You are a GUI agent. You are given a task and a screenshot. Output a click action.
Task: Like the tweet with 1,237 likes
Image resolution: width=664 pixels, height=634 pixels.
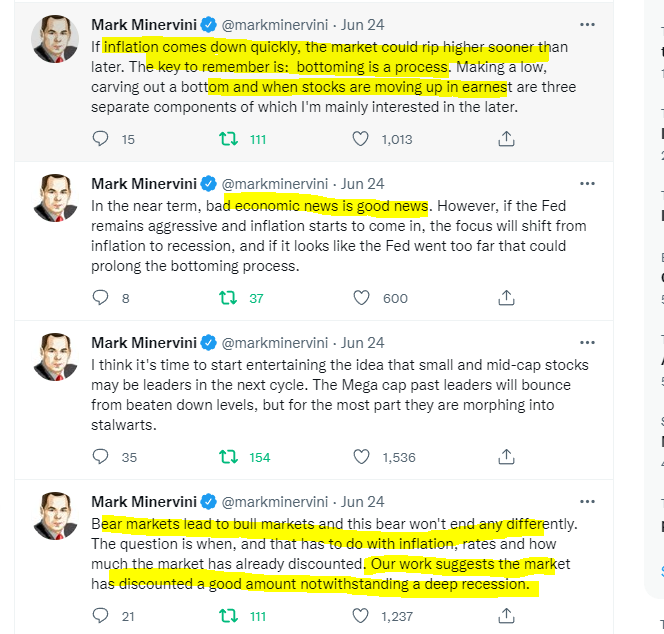363,616
